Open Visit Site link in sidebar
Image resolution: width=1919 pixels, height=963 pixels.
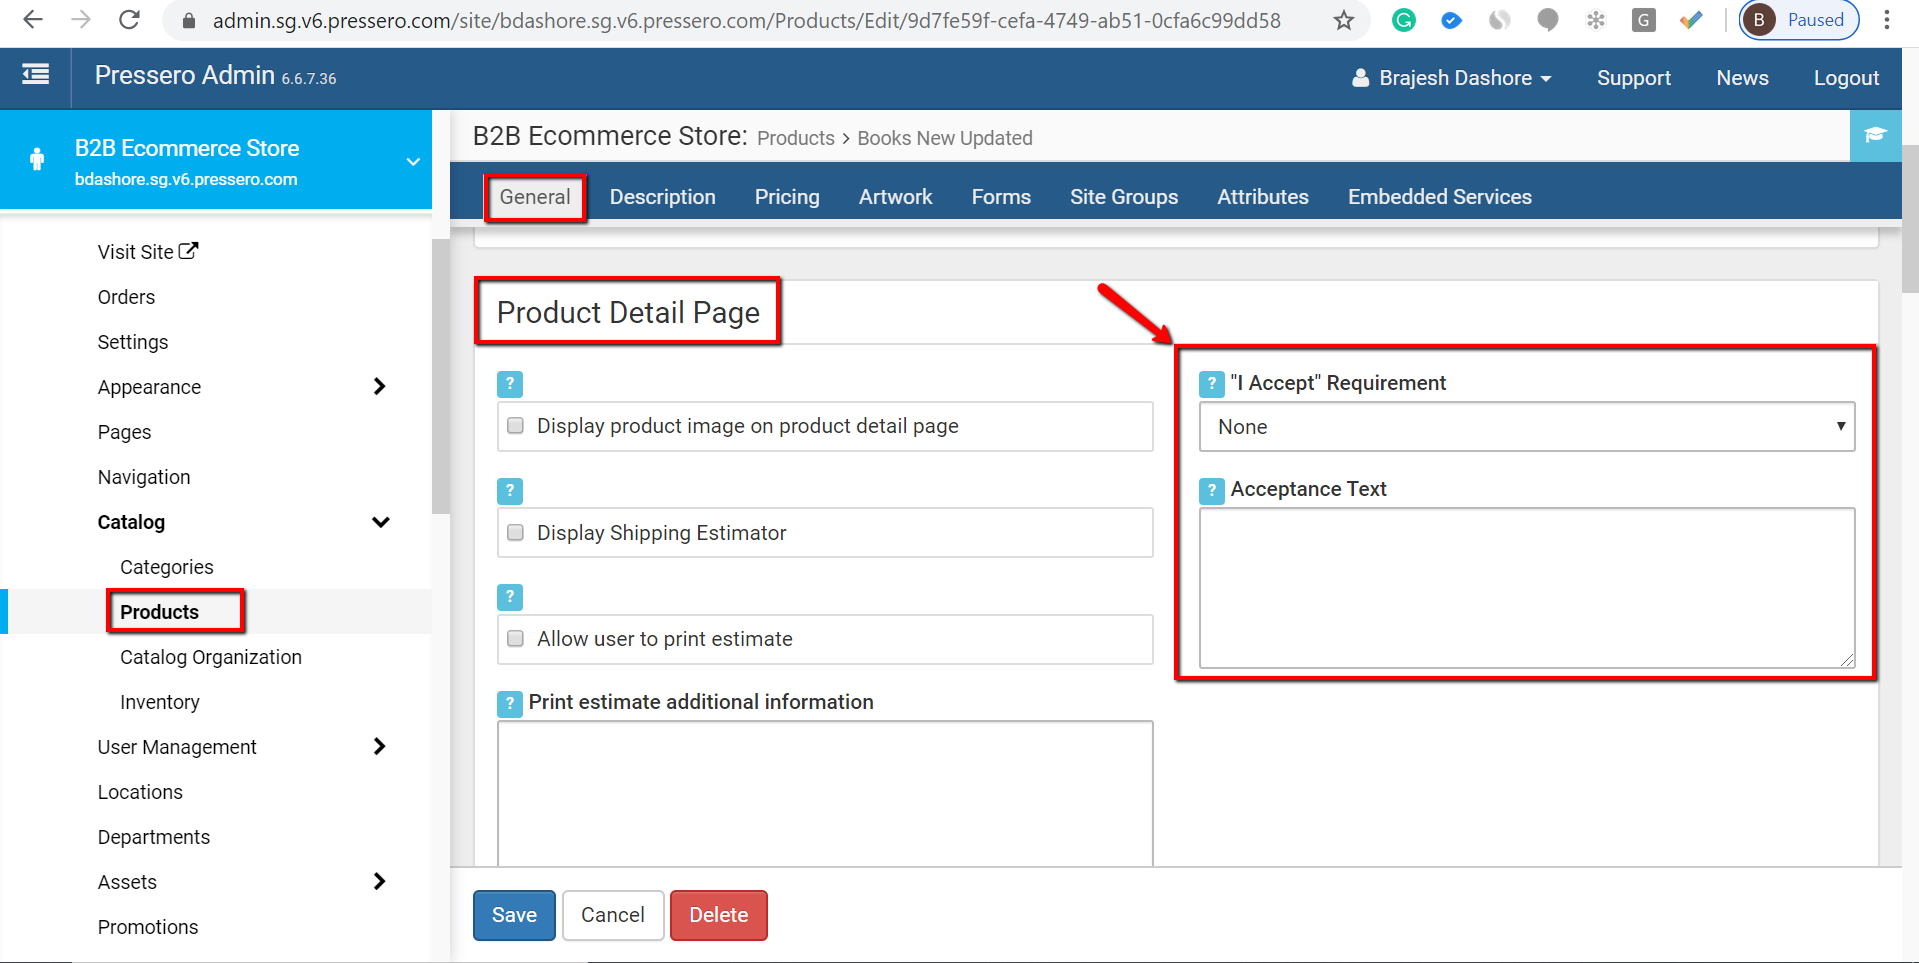point(148,252)
